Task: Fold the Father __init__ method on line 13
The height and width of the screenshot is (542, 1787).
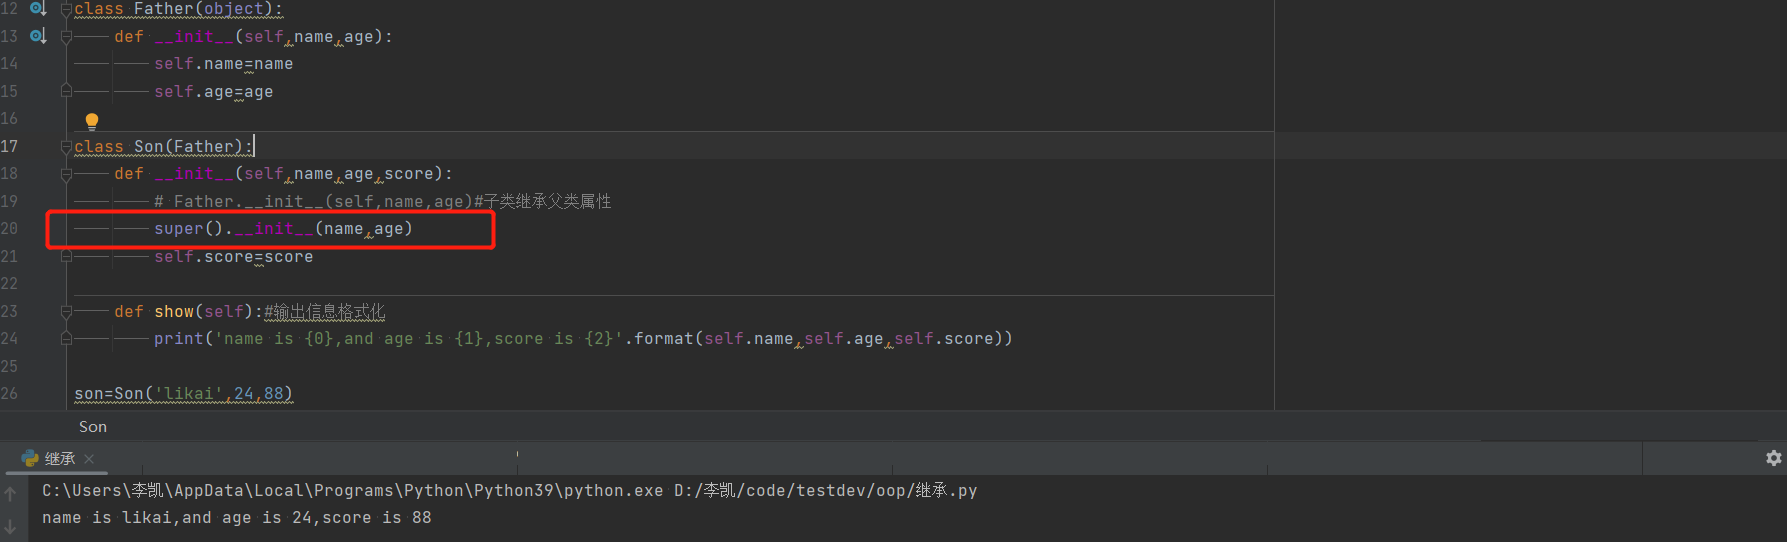Action: point(66,37)
